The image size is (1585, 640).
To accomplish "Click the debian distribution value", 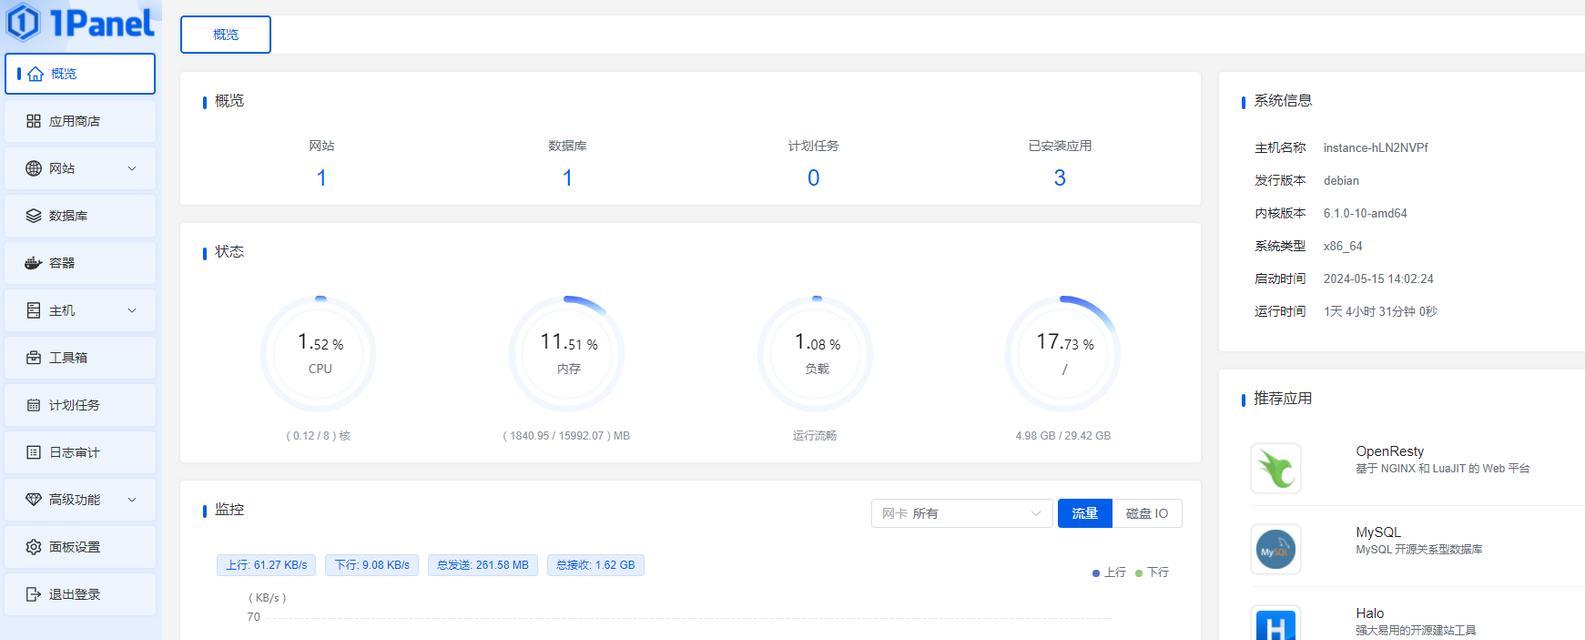I will click(x=1341, y=181).
